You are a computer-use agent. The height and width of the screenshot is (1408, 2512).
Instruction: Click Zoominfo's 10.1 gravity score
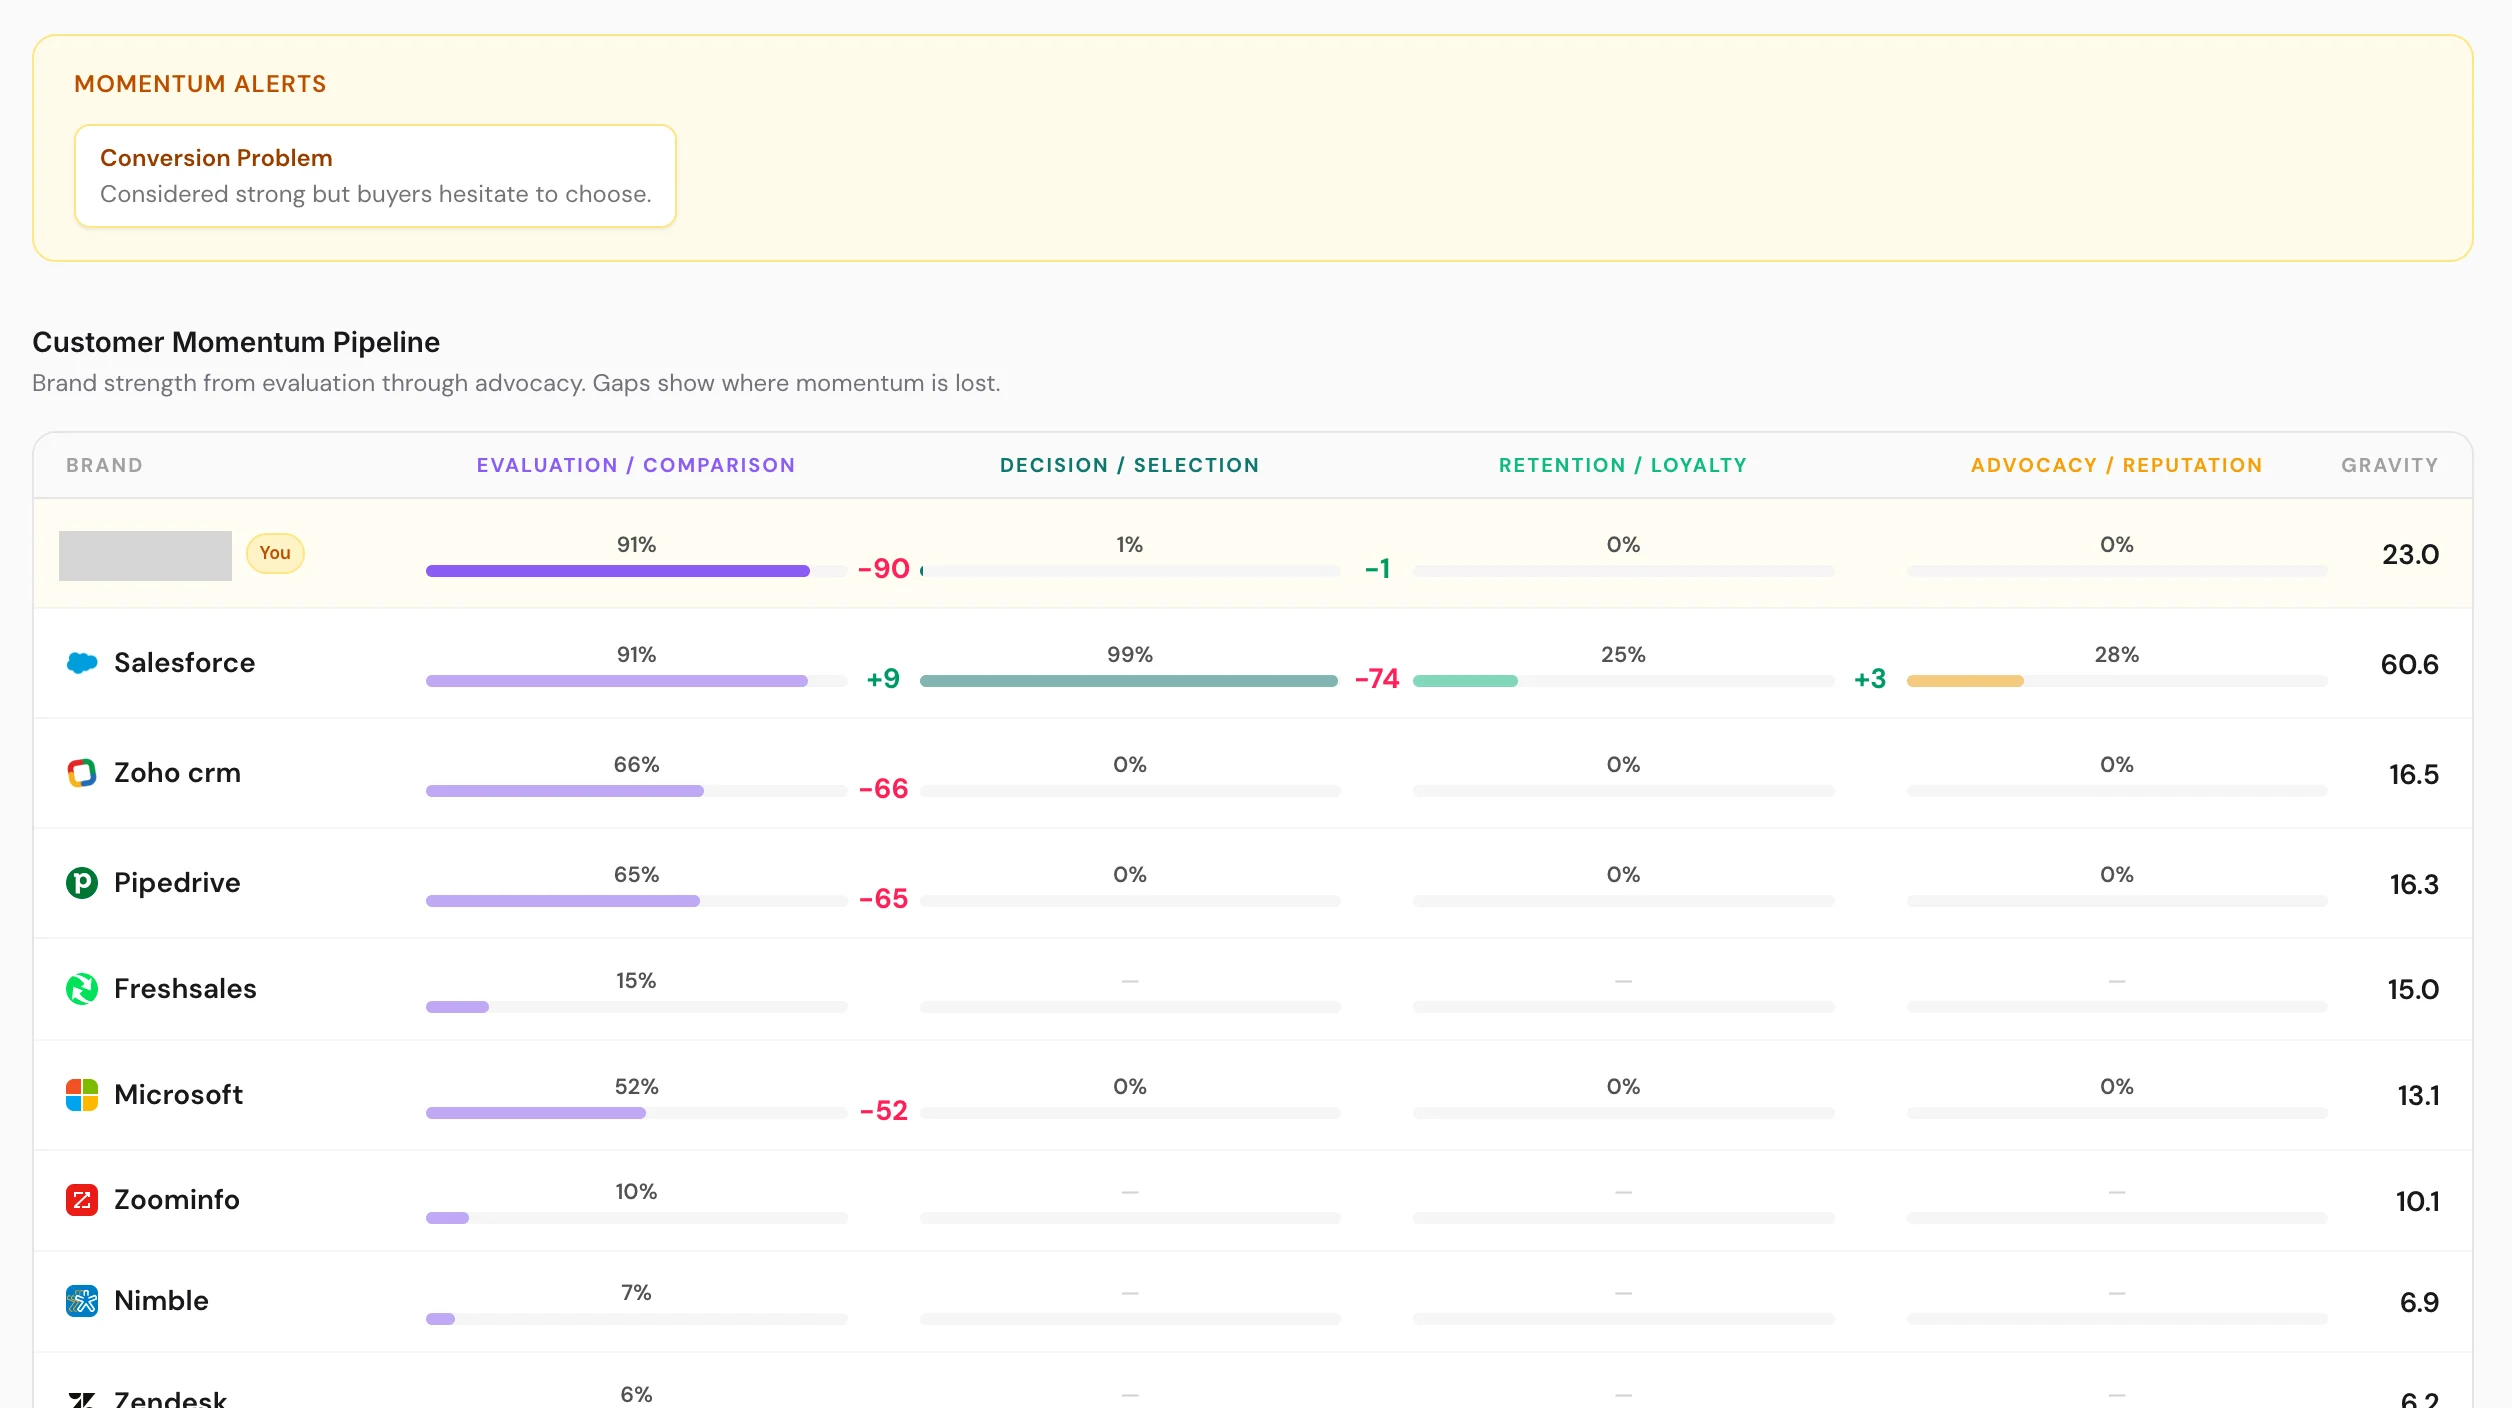[2417, 1202]
